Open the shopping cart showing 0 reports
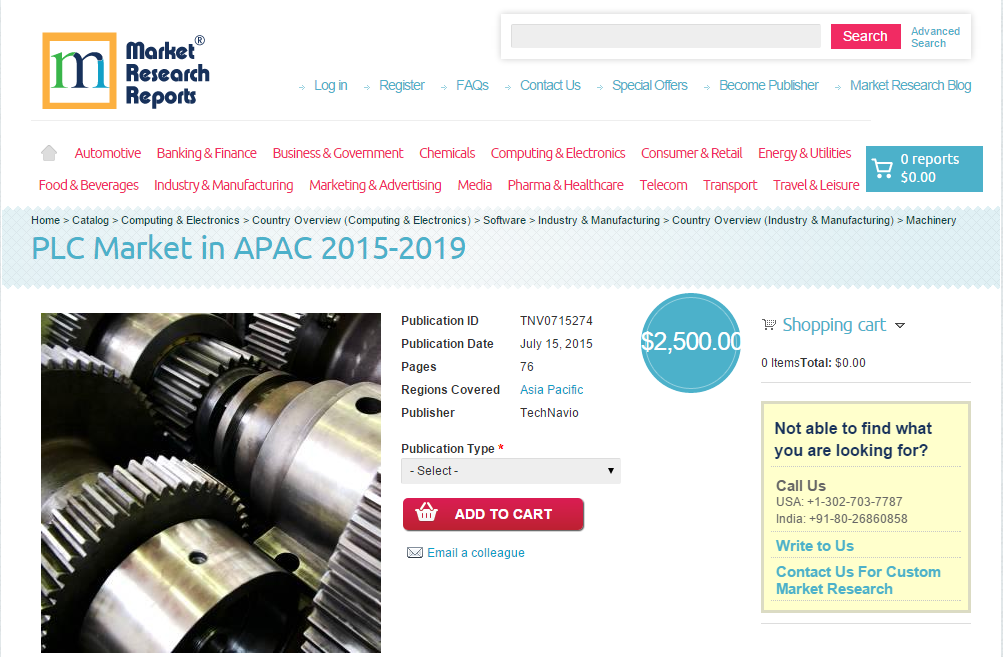 pyautogui.click(x=922, y=168)
